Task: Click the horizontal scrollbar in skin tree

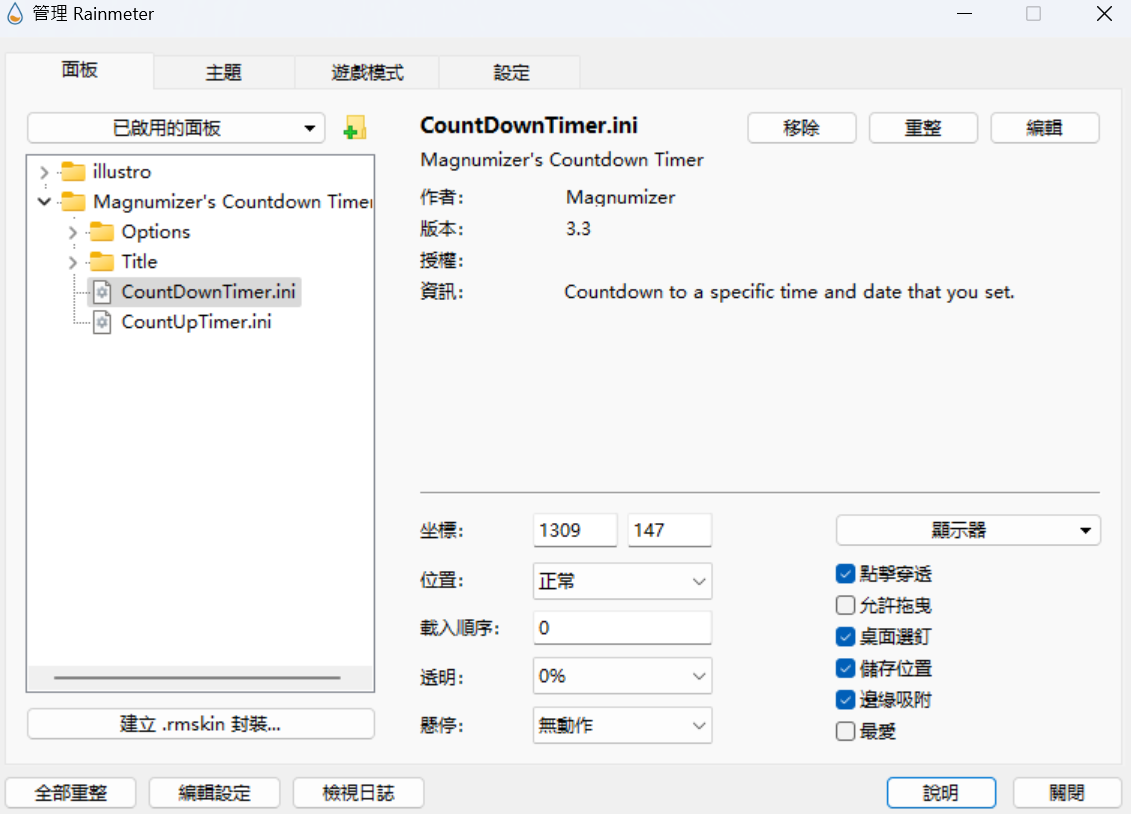Action: click(x=197, y=678)
